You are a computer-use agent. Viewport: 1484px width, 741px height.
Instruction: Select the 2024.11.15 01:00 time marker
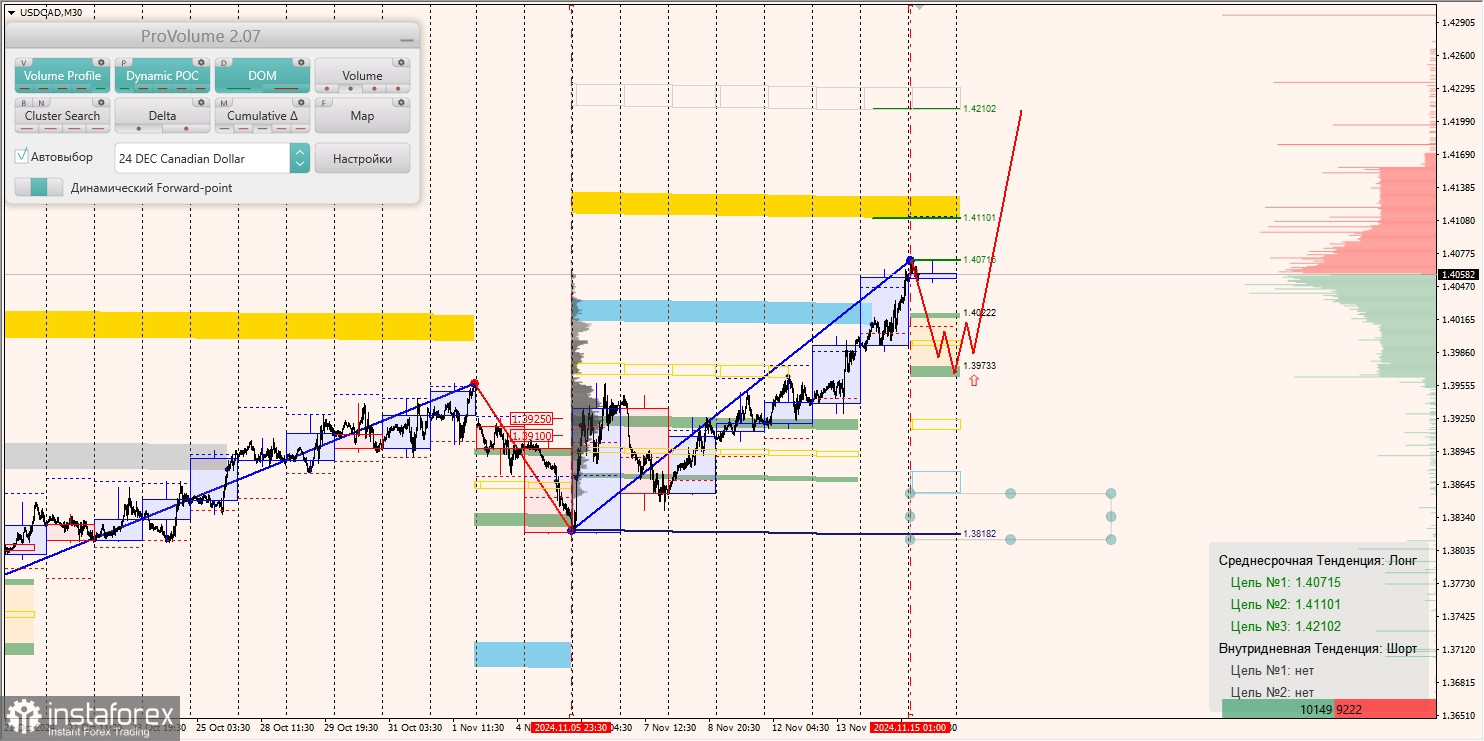[909, 728]
